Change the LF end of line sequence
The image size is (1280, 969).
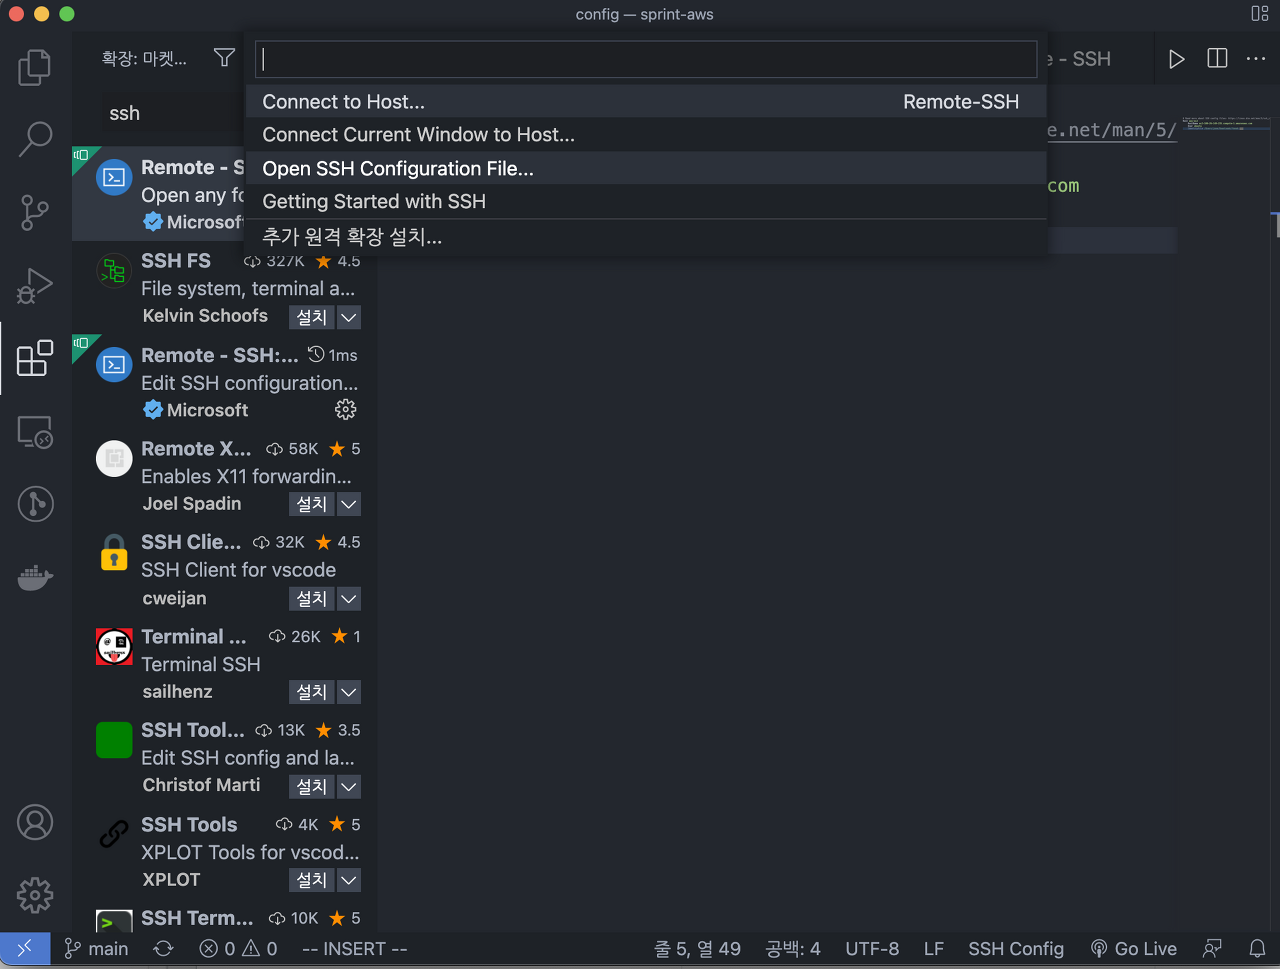point(934,949)
